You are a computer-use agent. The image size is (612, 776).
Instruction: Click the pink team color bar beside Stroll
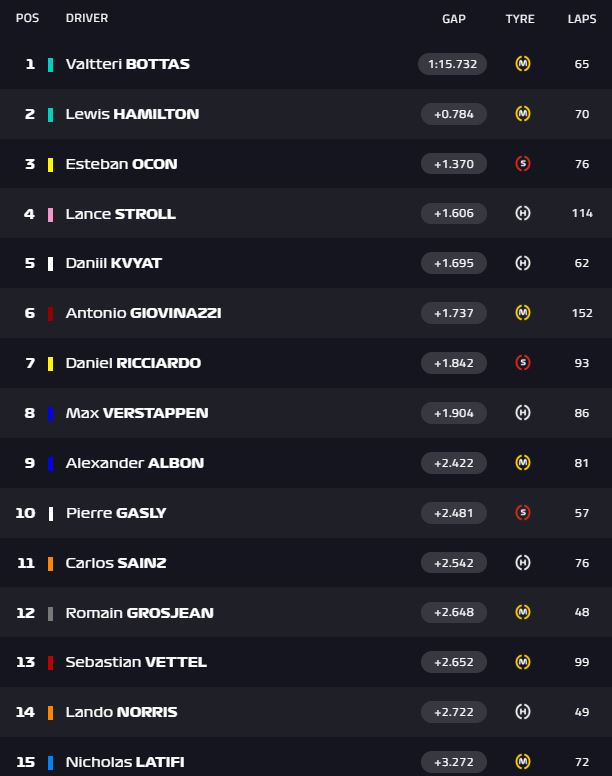click(50, 214)
